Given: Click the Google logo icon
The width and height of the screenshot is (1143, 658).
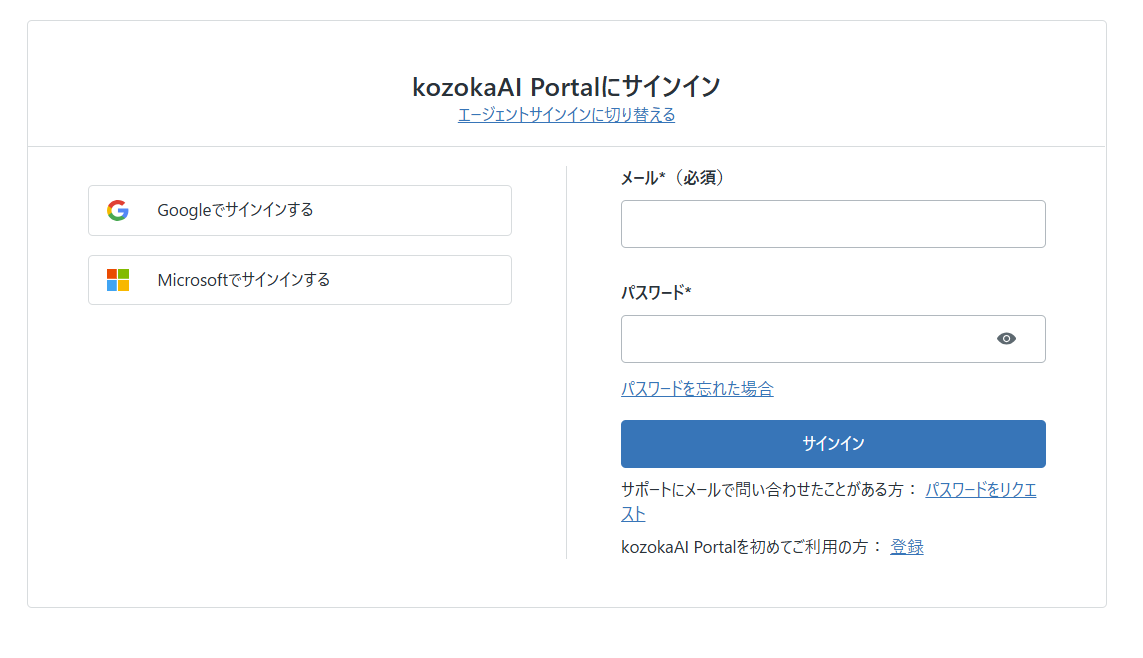Looking at the screenshot, I should (x=117, y=211).
